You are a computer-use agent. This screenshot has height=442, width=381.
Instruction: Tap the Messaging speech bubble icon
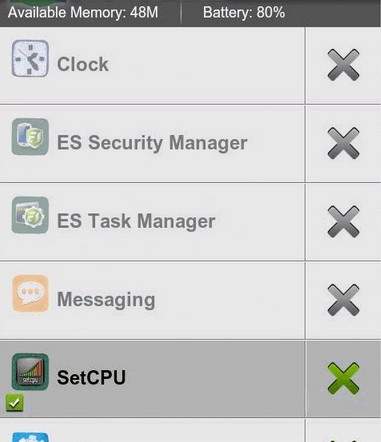(30, 294)
